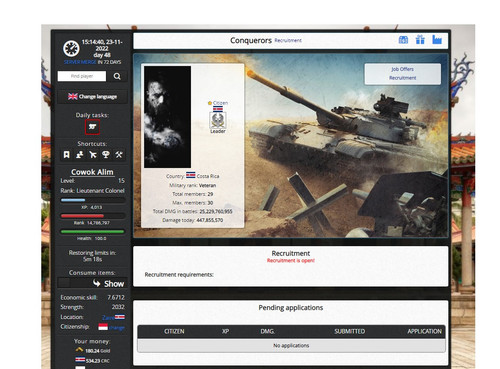This screenshot has height=369, width=500.
Task: Open the airplane travel shortcut icon
Action: coord(93,155)
